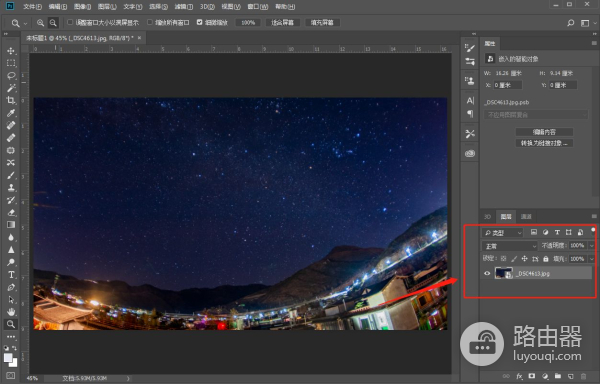
Task: Hide the _DSC4613.jpg layer with eye icon
Action: pos(487,273)
